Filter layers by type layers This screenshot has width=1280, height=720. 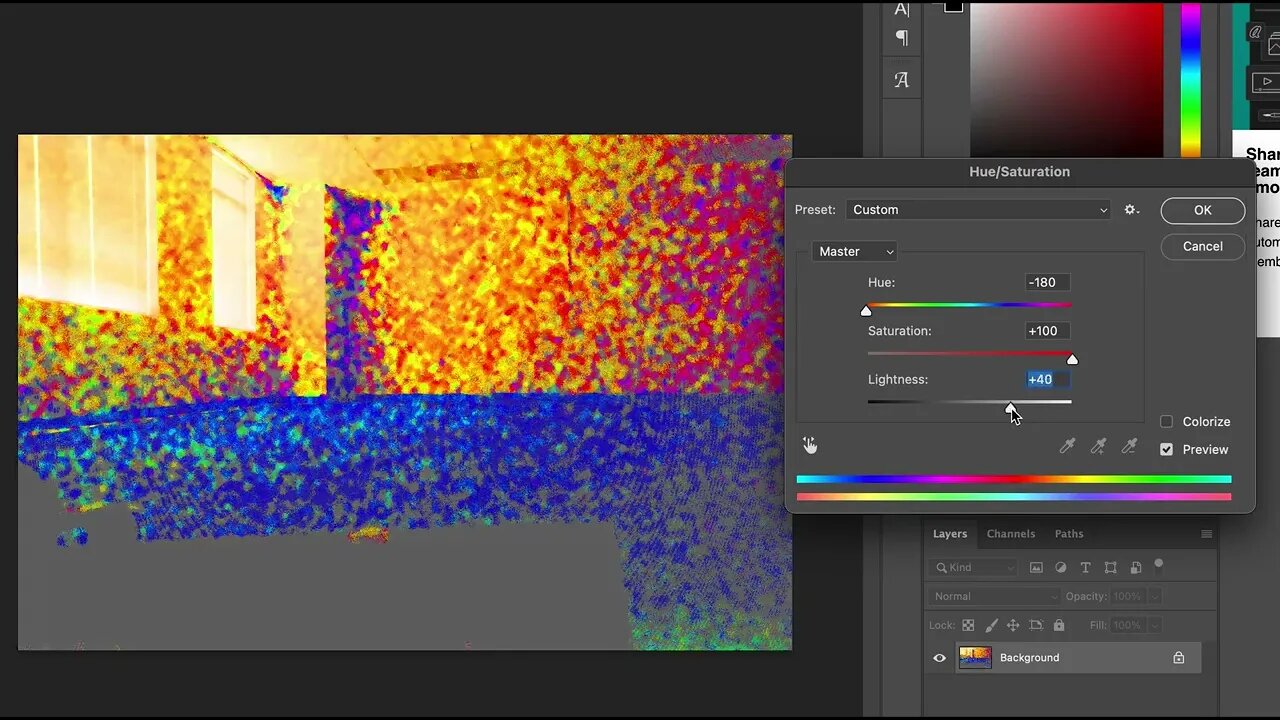coord(1085,568)
